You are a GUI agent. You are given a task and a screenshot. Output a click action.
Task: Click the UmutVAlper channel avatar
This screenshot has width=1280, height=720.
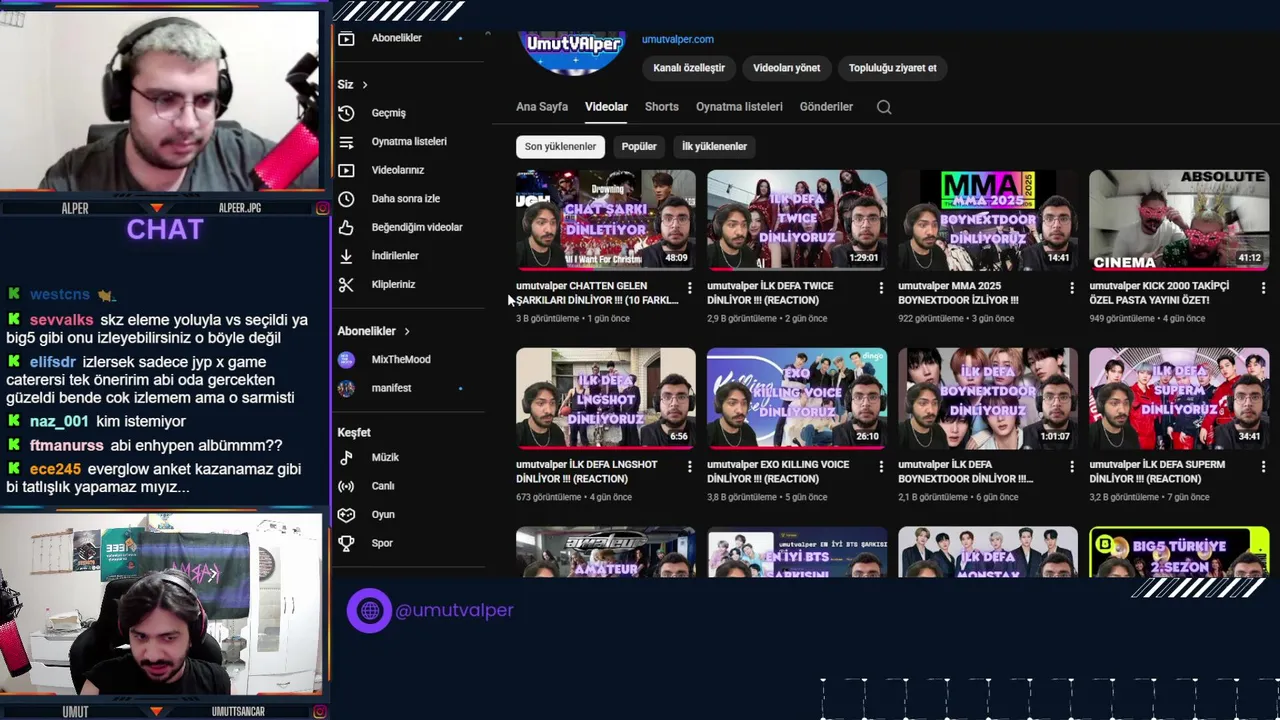[x=572, y=52]
